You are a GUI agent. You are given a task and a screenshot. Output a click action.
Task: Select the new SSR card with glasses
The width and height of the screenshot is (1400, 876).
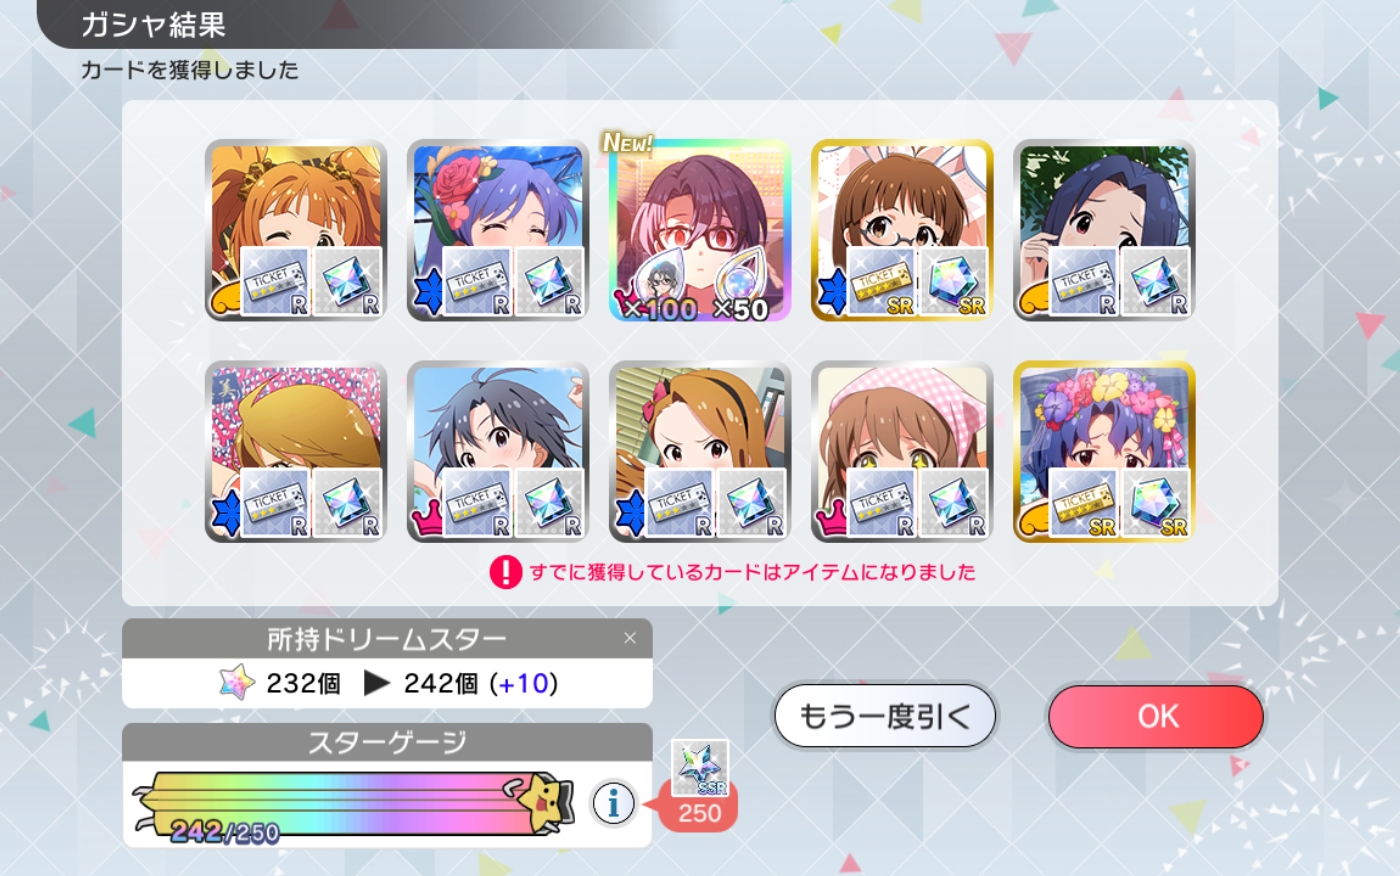[x=700, y=231]
